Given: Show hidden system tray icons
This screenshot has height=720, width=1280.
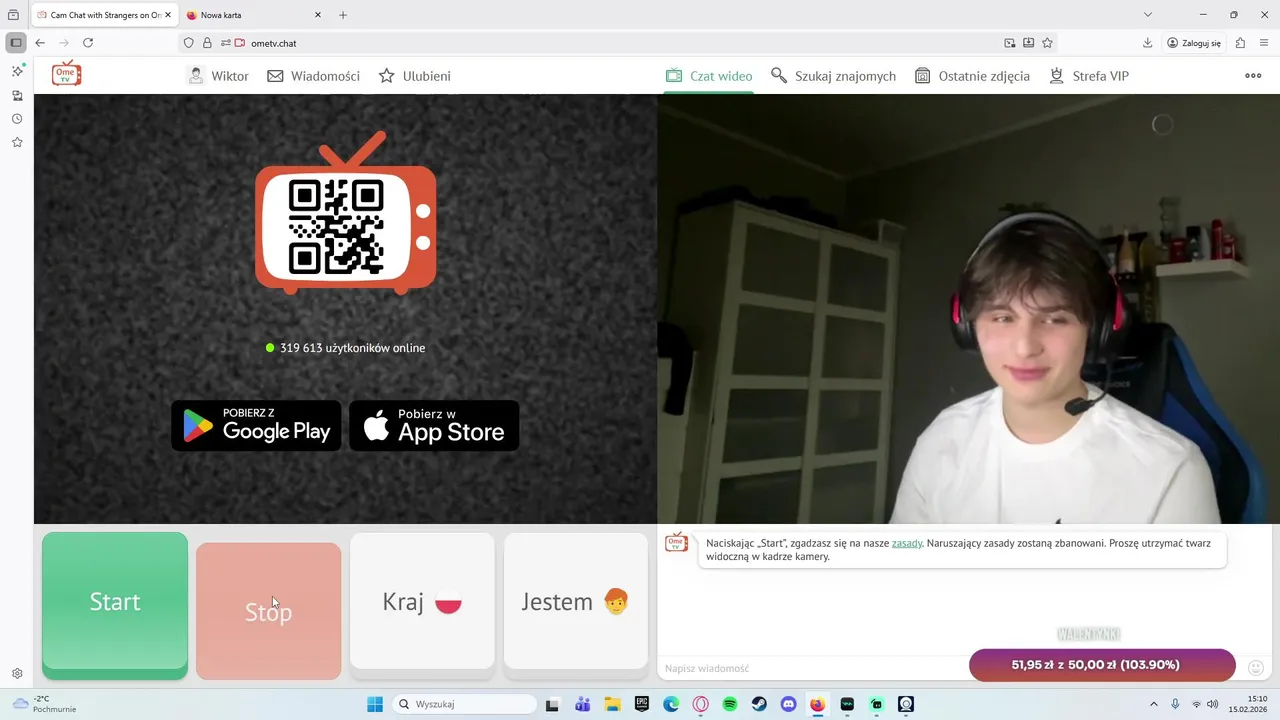Looking at the screenshot, I should tap(1153, 704).
